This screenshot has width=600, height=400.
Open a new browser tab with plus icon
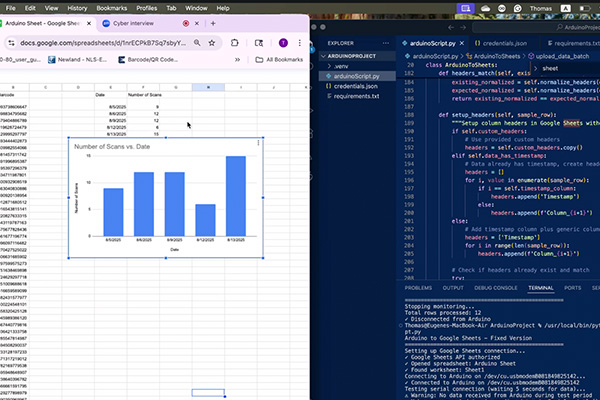[x=214, y=22]
